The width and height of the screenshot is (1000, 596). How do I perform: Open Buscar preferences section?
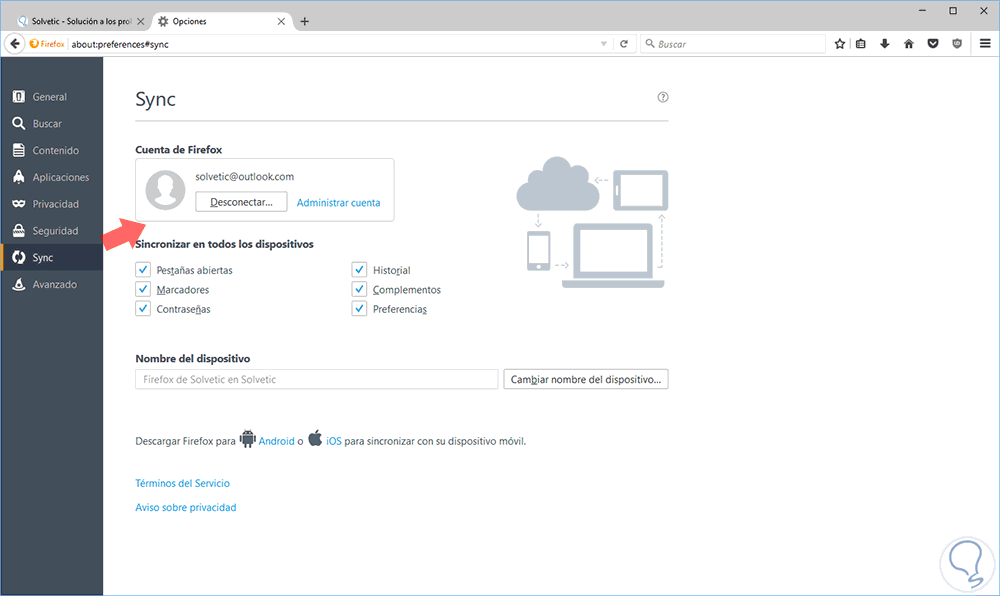[x=52, y=124]
